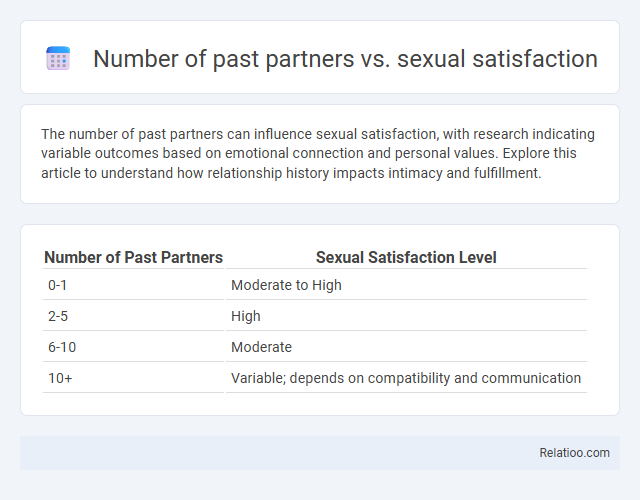Select the '10+' table cell

pyautogui.click(x=133, y=378)
